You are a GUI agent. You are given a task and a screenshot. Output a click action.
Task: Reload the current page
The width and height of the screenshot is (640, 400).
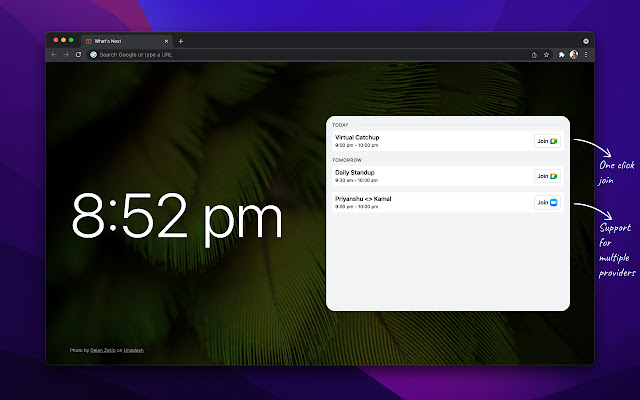coord(78,54)
